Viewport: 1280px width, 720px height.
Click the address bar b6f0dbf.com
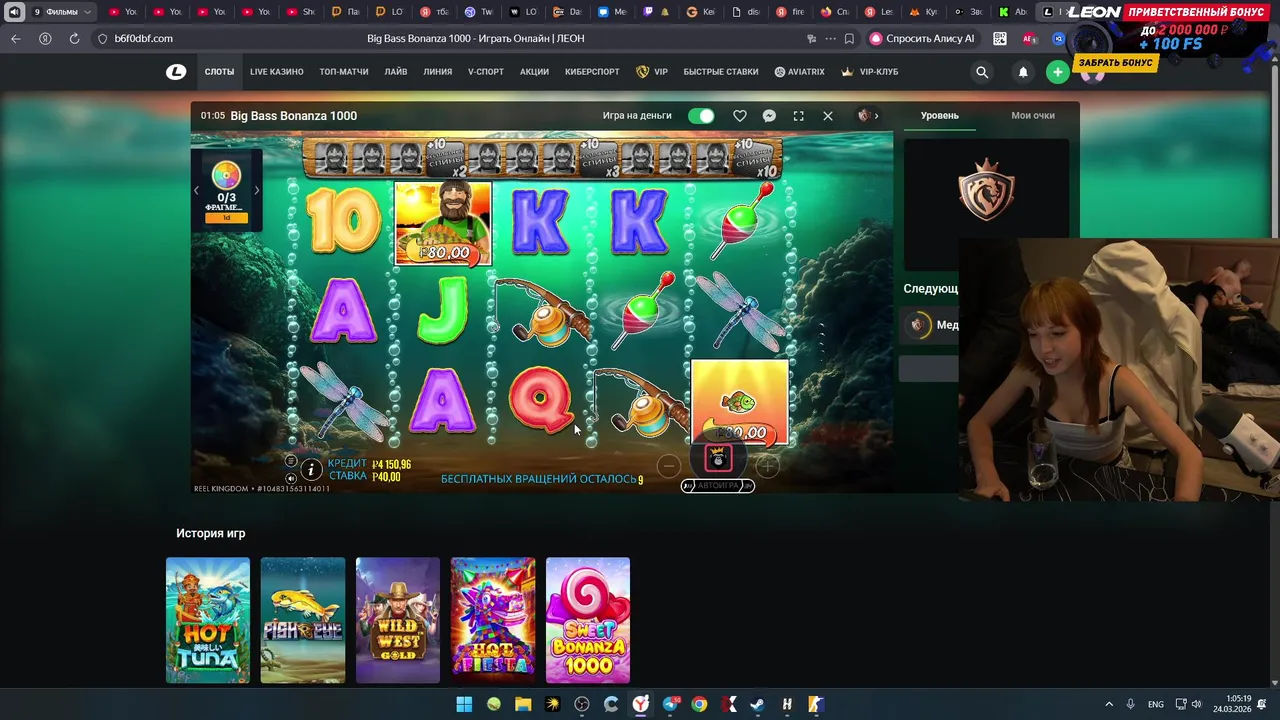pos(144,38)
